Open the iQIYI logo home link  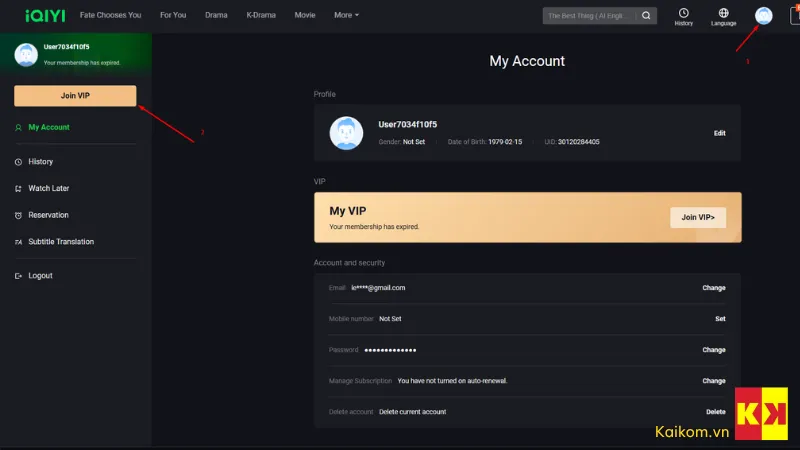point(45,16)
